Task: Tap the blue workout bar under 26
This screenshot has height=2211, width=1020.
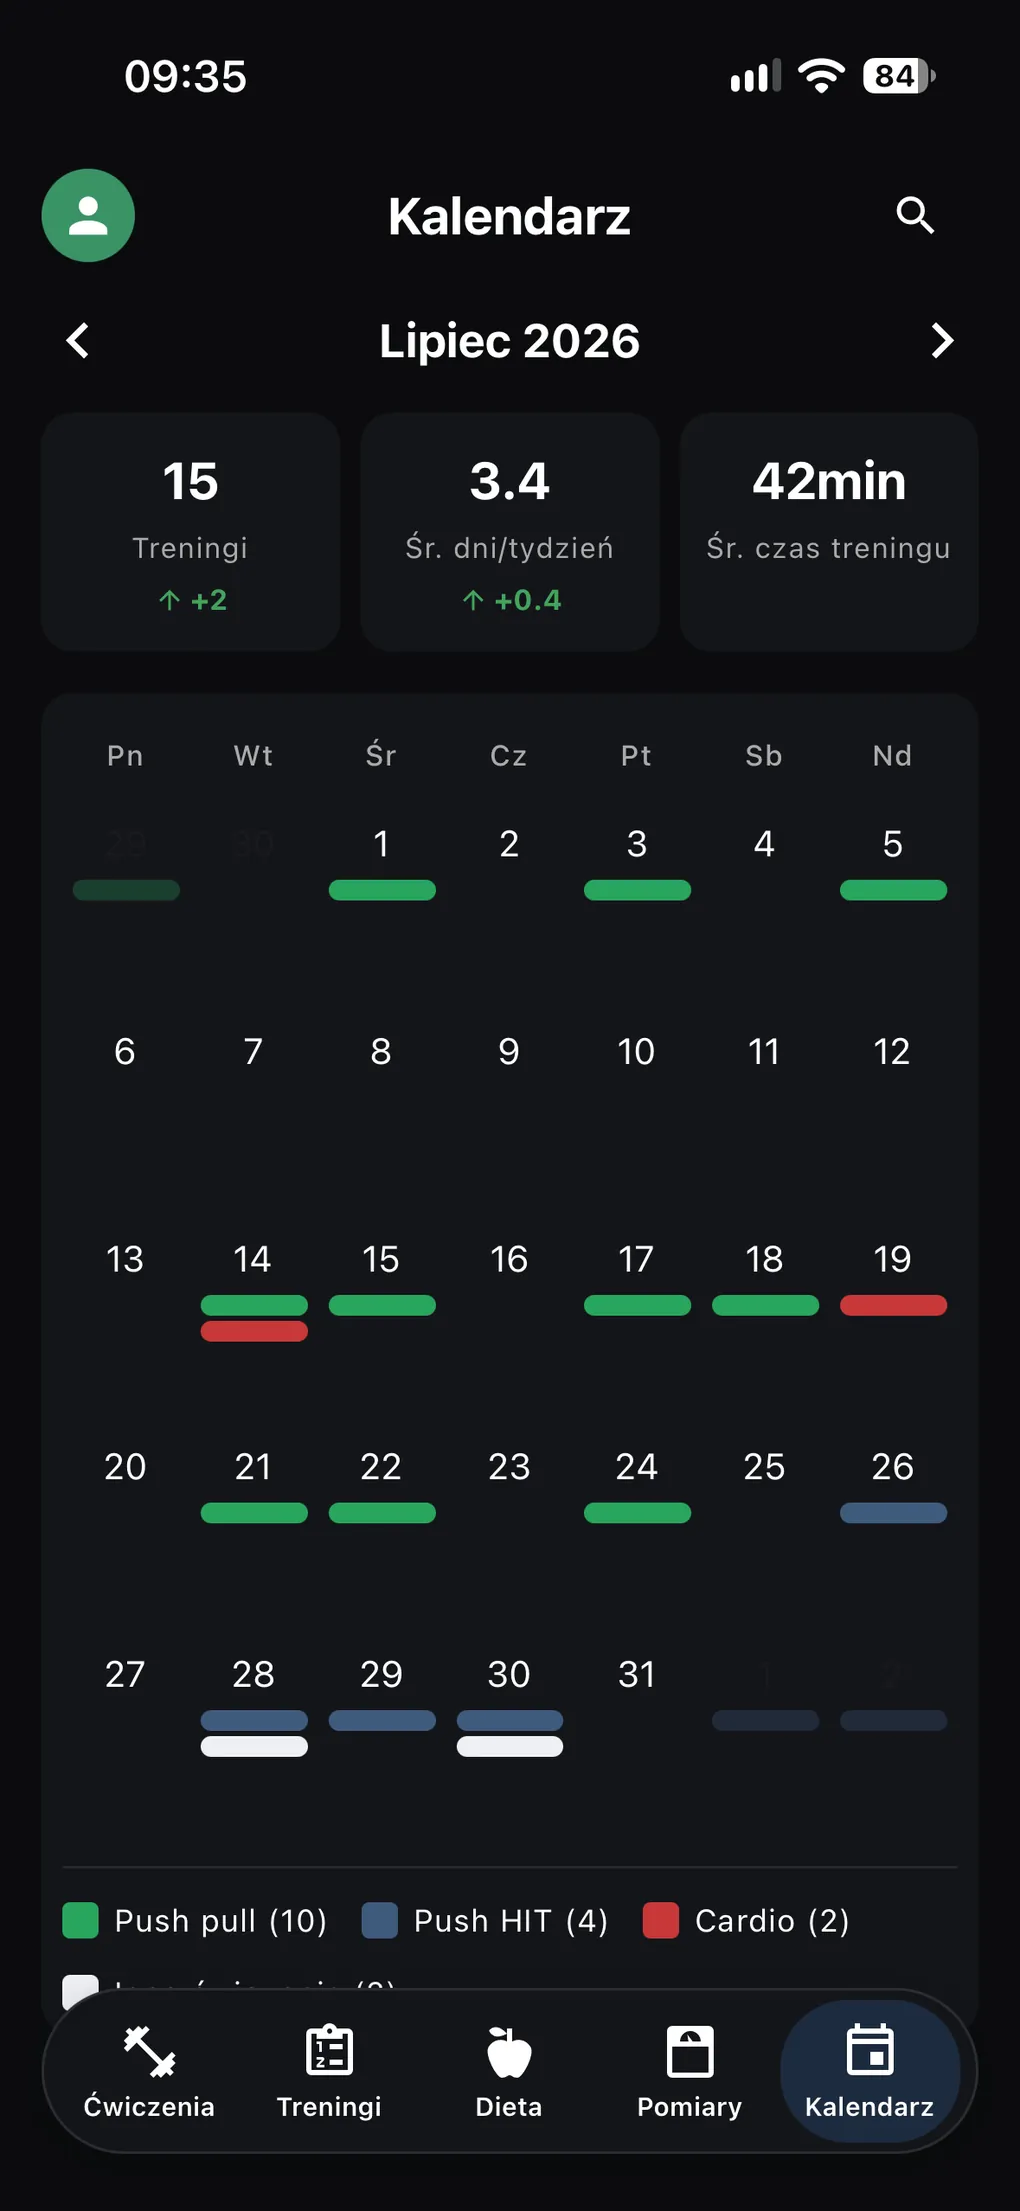Action: [x=893, y=1513]
